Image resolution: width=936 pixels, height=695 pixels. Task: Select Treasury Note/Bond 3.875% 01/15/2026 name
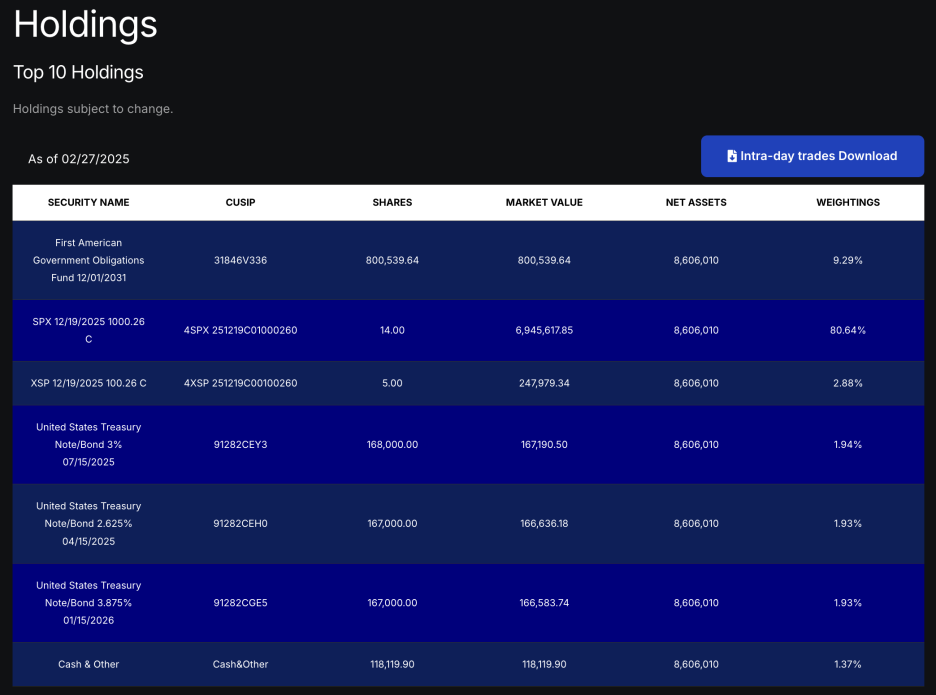point(88,603)
